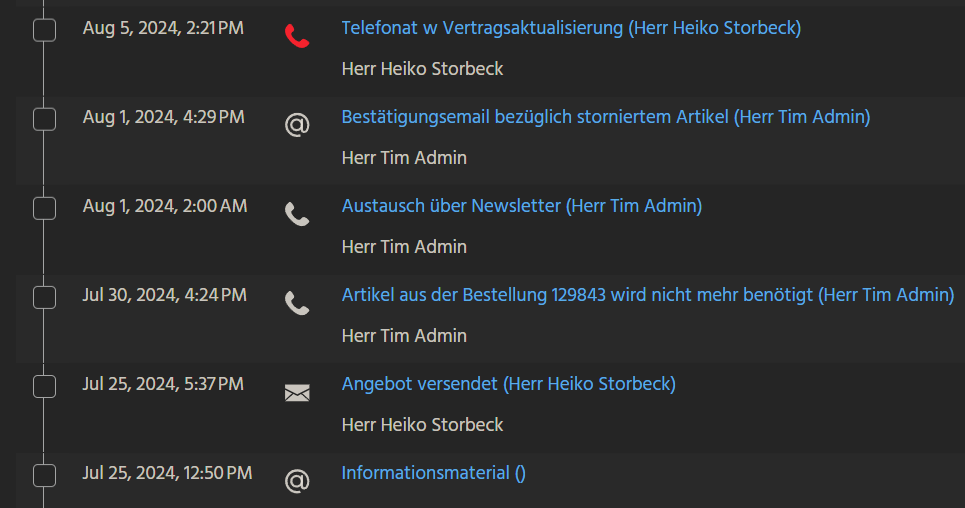This screenshot has width=965, height=508.
Task: Open the Informationsmaterial () link
Action: point(433,473)
